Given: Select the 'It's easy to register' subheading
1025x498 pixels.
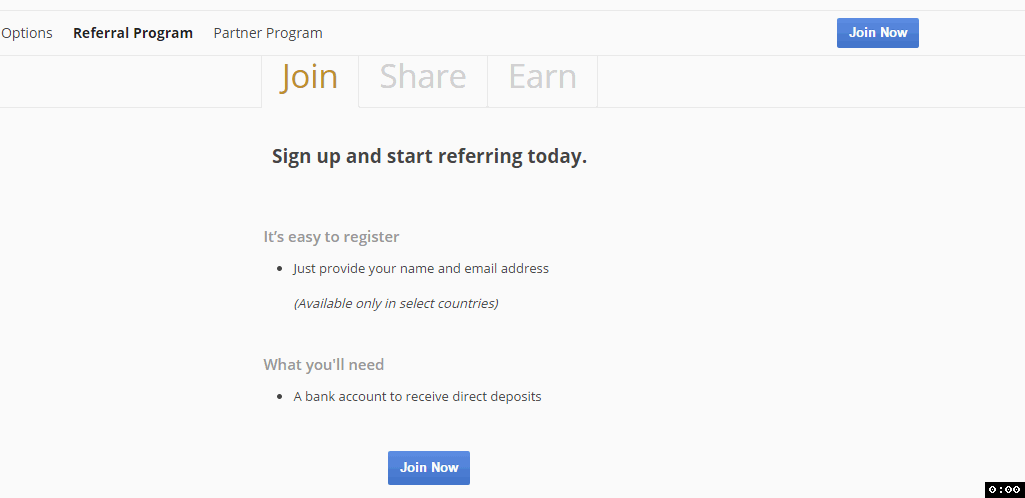Looking at the screenshot, I should (x=331, y=237).
